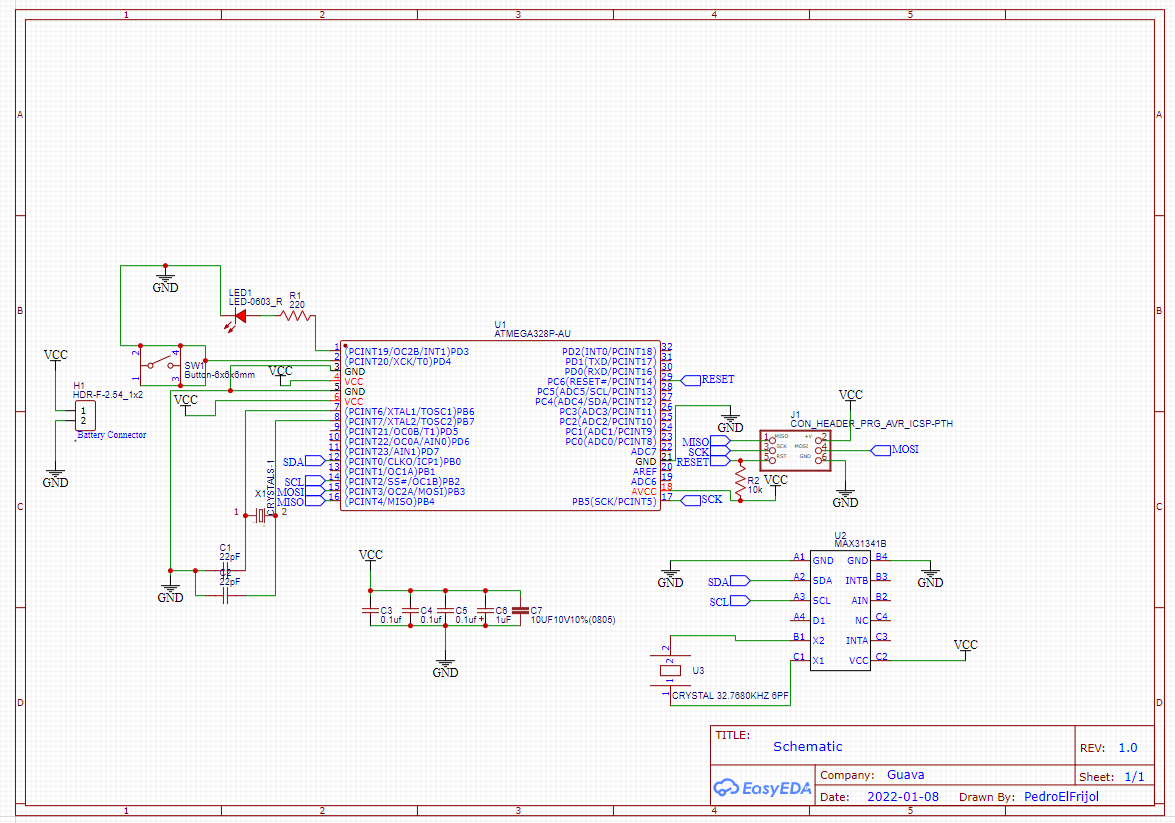Click pin label 'PB5(SCK/PCINT5)'
The image size is (1175, 823).
click(x=614, y=501)
